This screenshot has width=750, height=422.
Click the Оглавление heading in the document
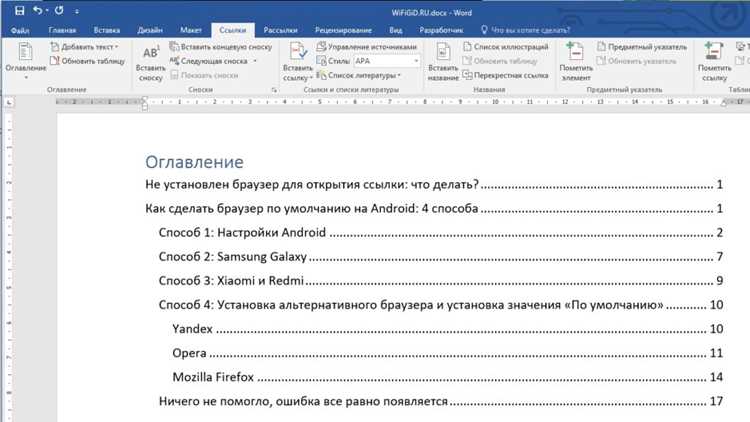point(194,162)
